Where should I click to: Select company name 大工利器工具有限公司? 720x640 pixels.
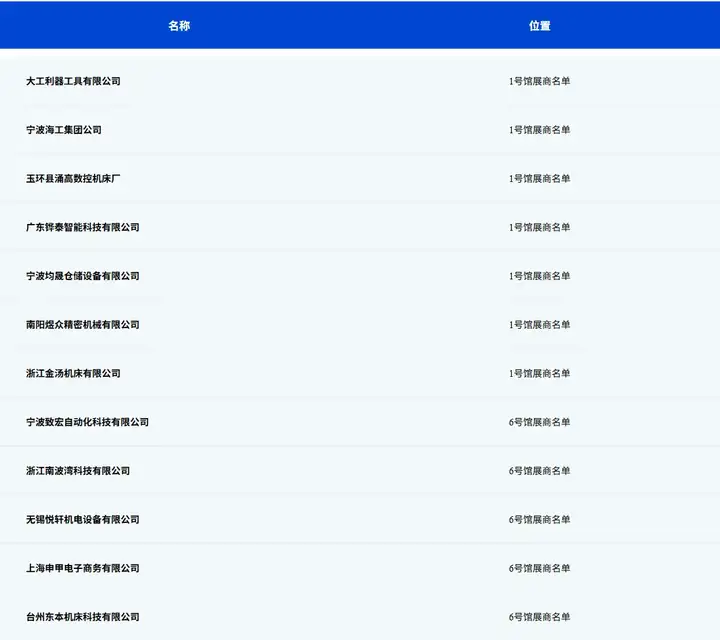click(x=73, y=81)
